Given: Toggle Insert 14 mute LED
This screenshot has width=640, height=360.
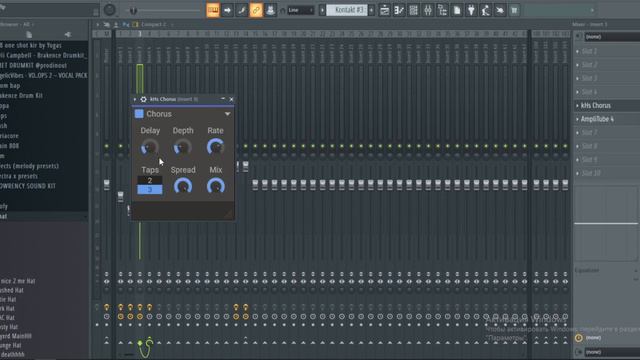Looking at the screenshot, I should coord(246,146).
